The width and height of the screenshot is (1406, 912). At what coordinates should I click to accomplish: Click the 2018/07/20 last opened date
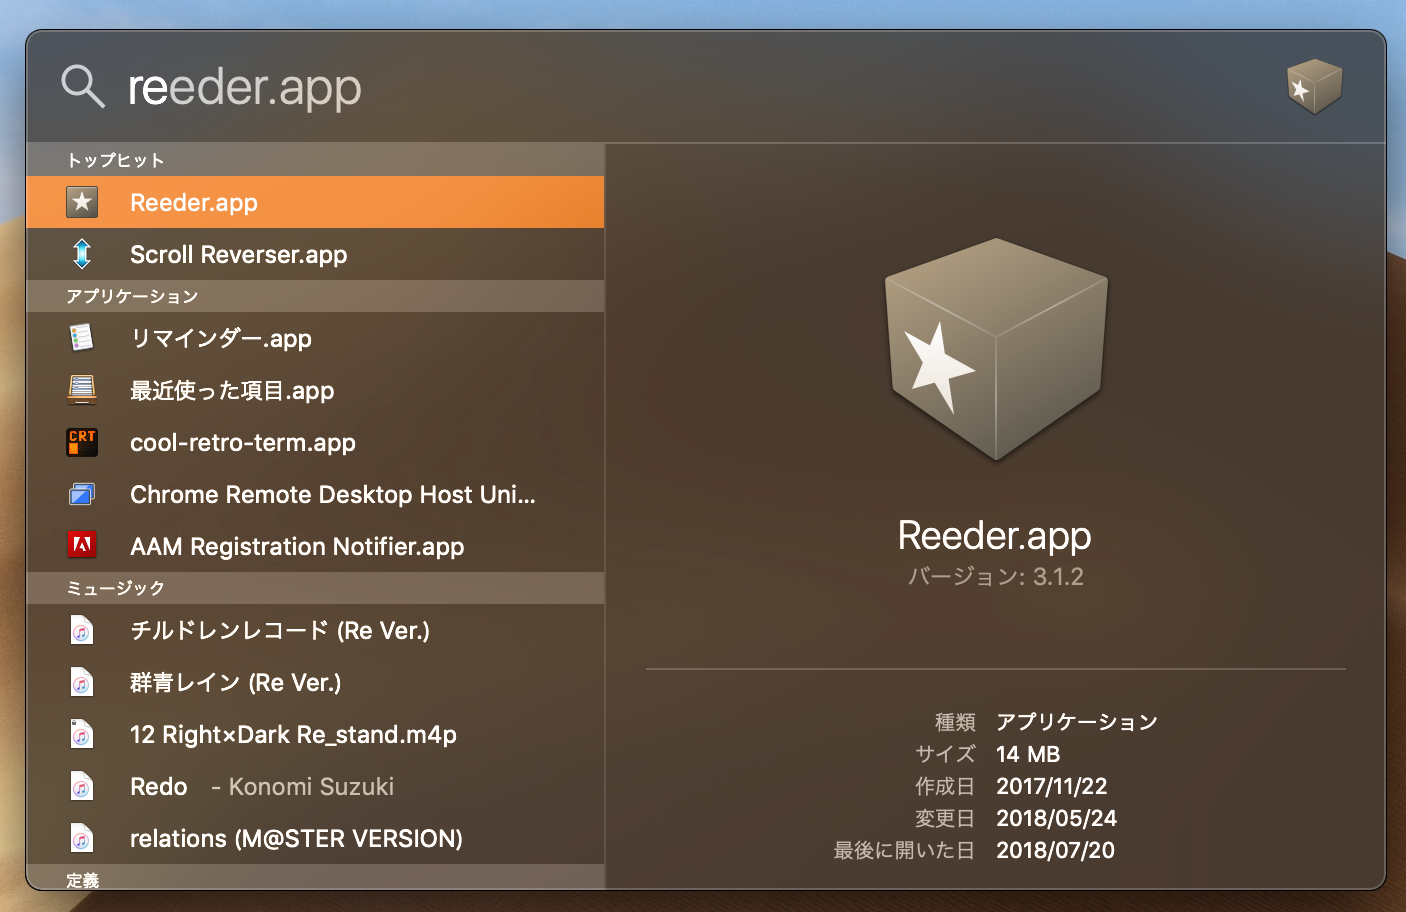pyautogui.click(x=1055, y=850)
